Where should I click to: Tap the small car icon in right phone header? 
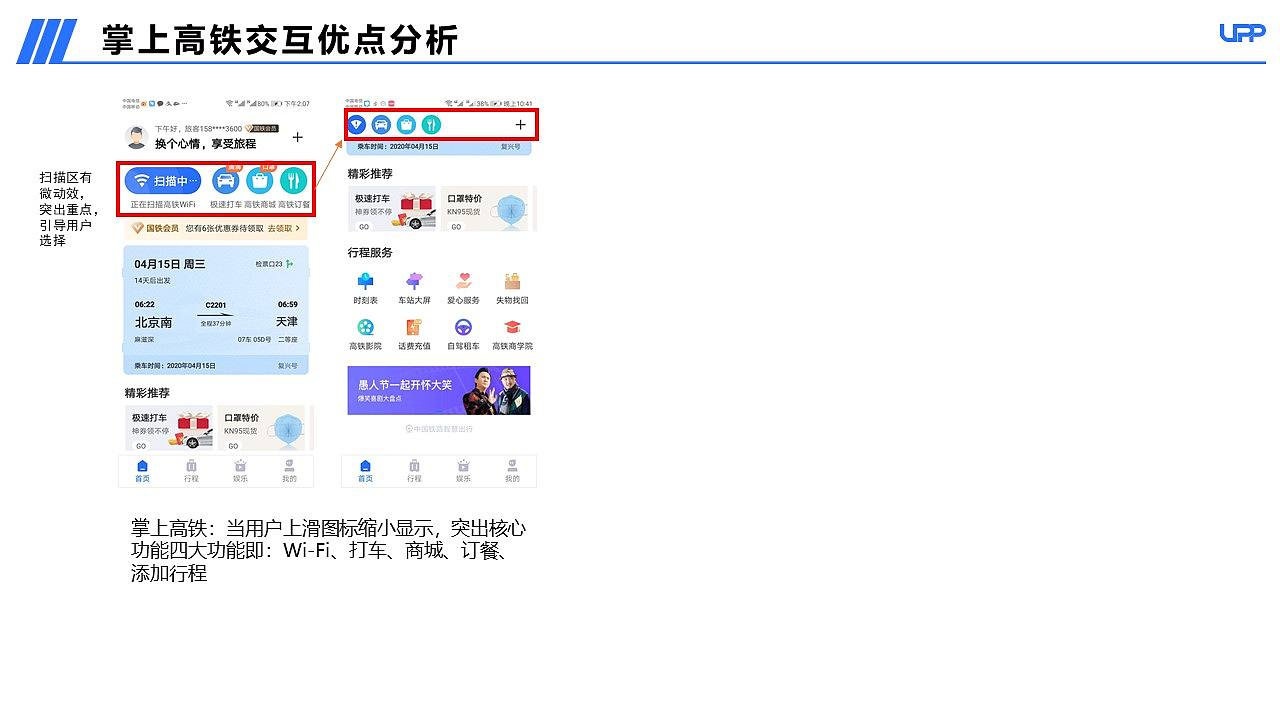point(381,125)
